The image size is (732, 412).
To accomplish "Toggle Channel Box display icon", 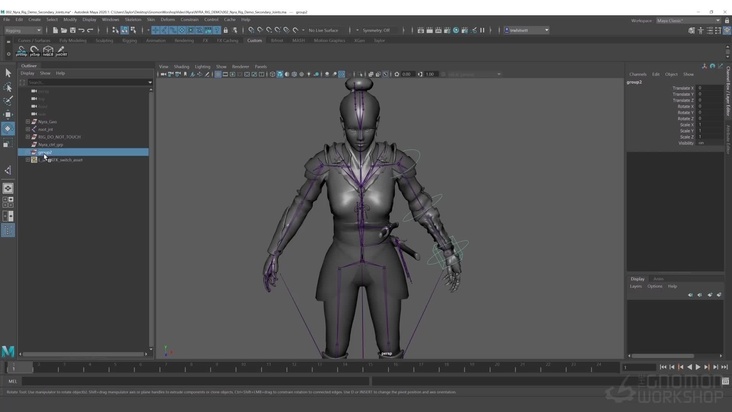I will (x=727, y=30).
